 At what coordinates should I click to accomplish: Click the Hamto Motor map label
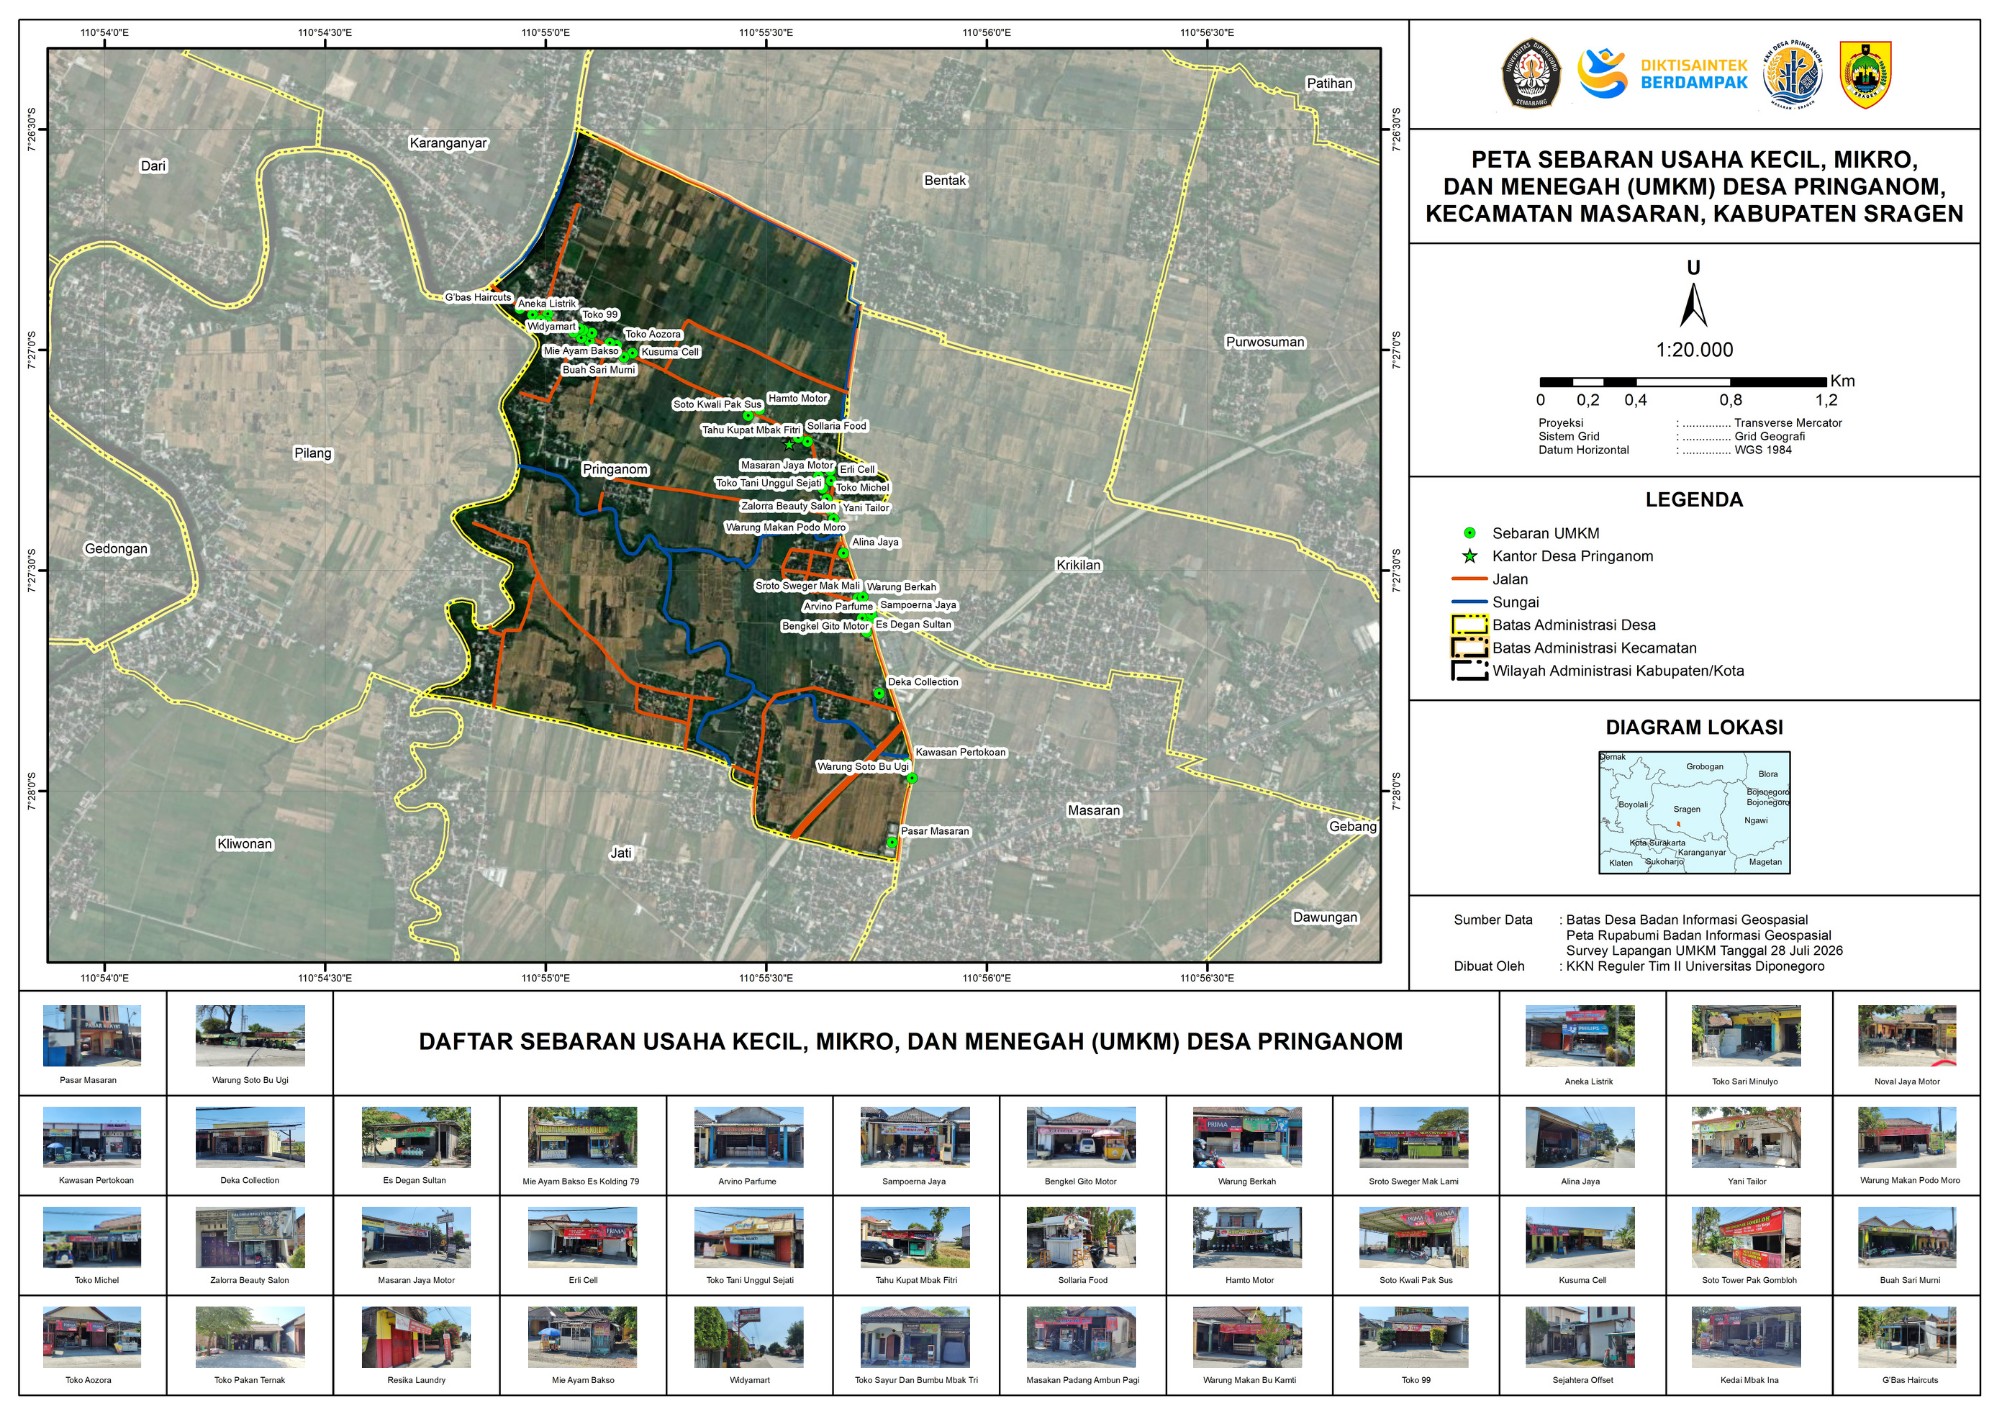(798, 398)
